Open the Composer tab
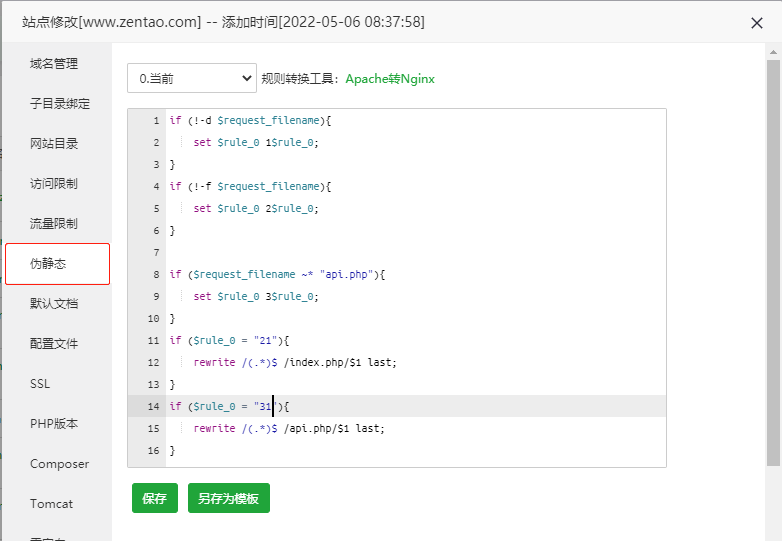Viewport: 782px width, 541px height. point(59,464)
